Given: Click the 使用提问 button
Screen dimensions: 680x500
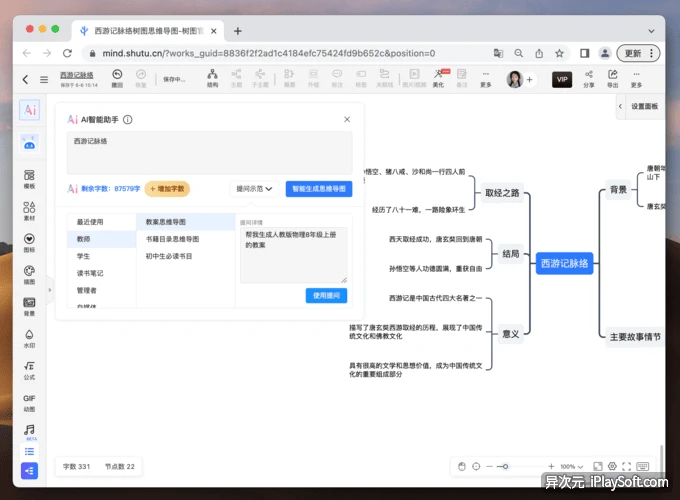Looking at the screenshot, I should coord(326,295).
